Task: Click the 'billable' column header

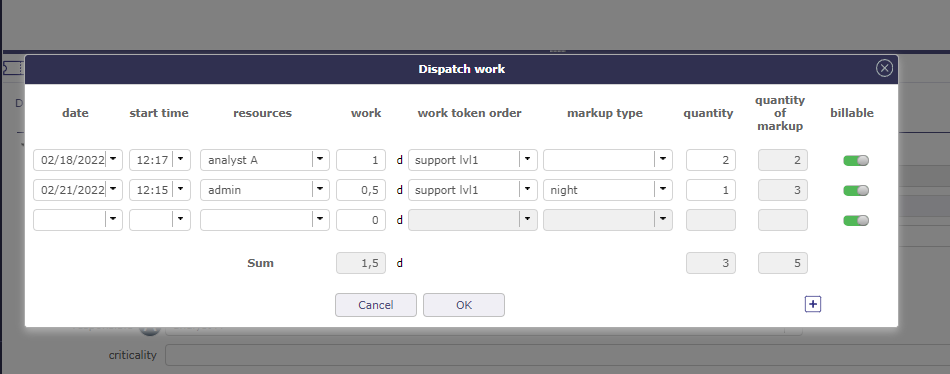Action: [x=852, y=113]
